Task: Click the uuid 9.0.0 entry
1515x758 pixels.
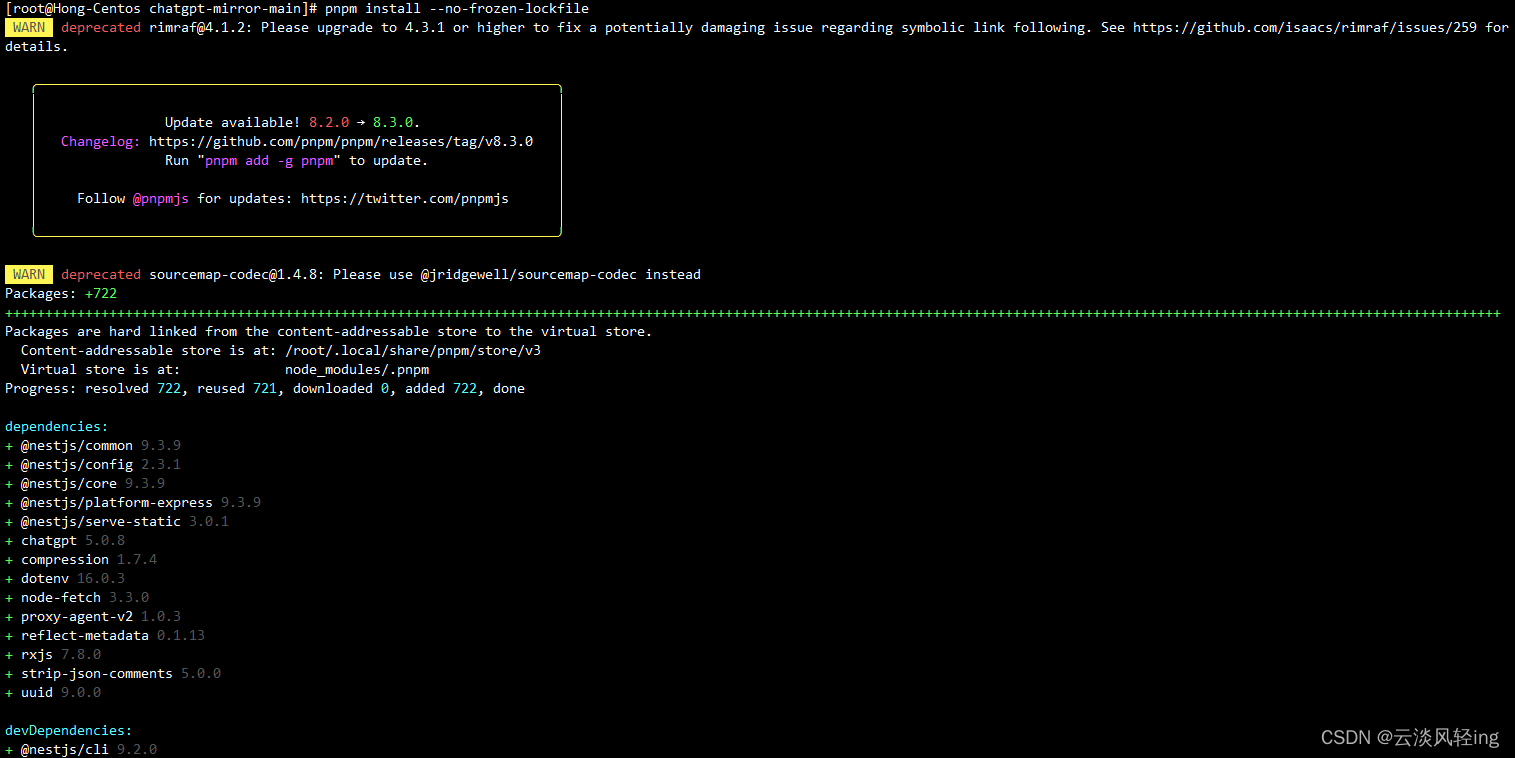Action: [53, 692]
